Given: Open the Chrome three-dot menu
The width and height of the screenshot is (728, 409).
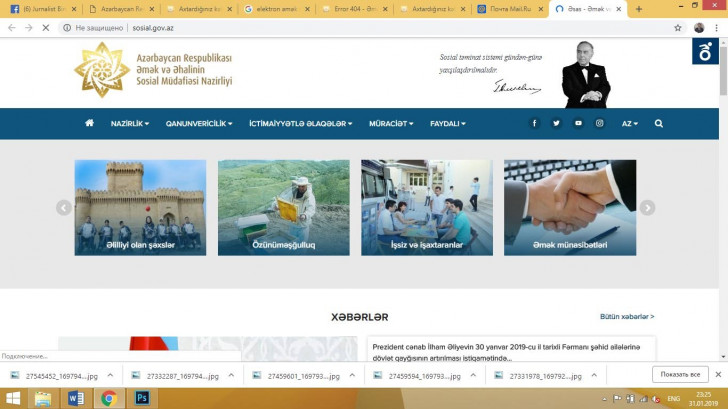Looking at the screenshot, I should (716, 28).
